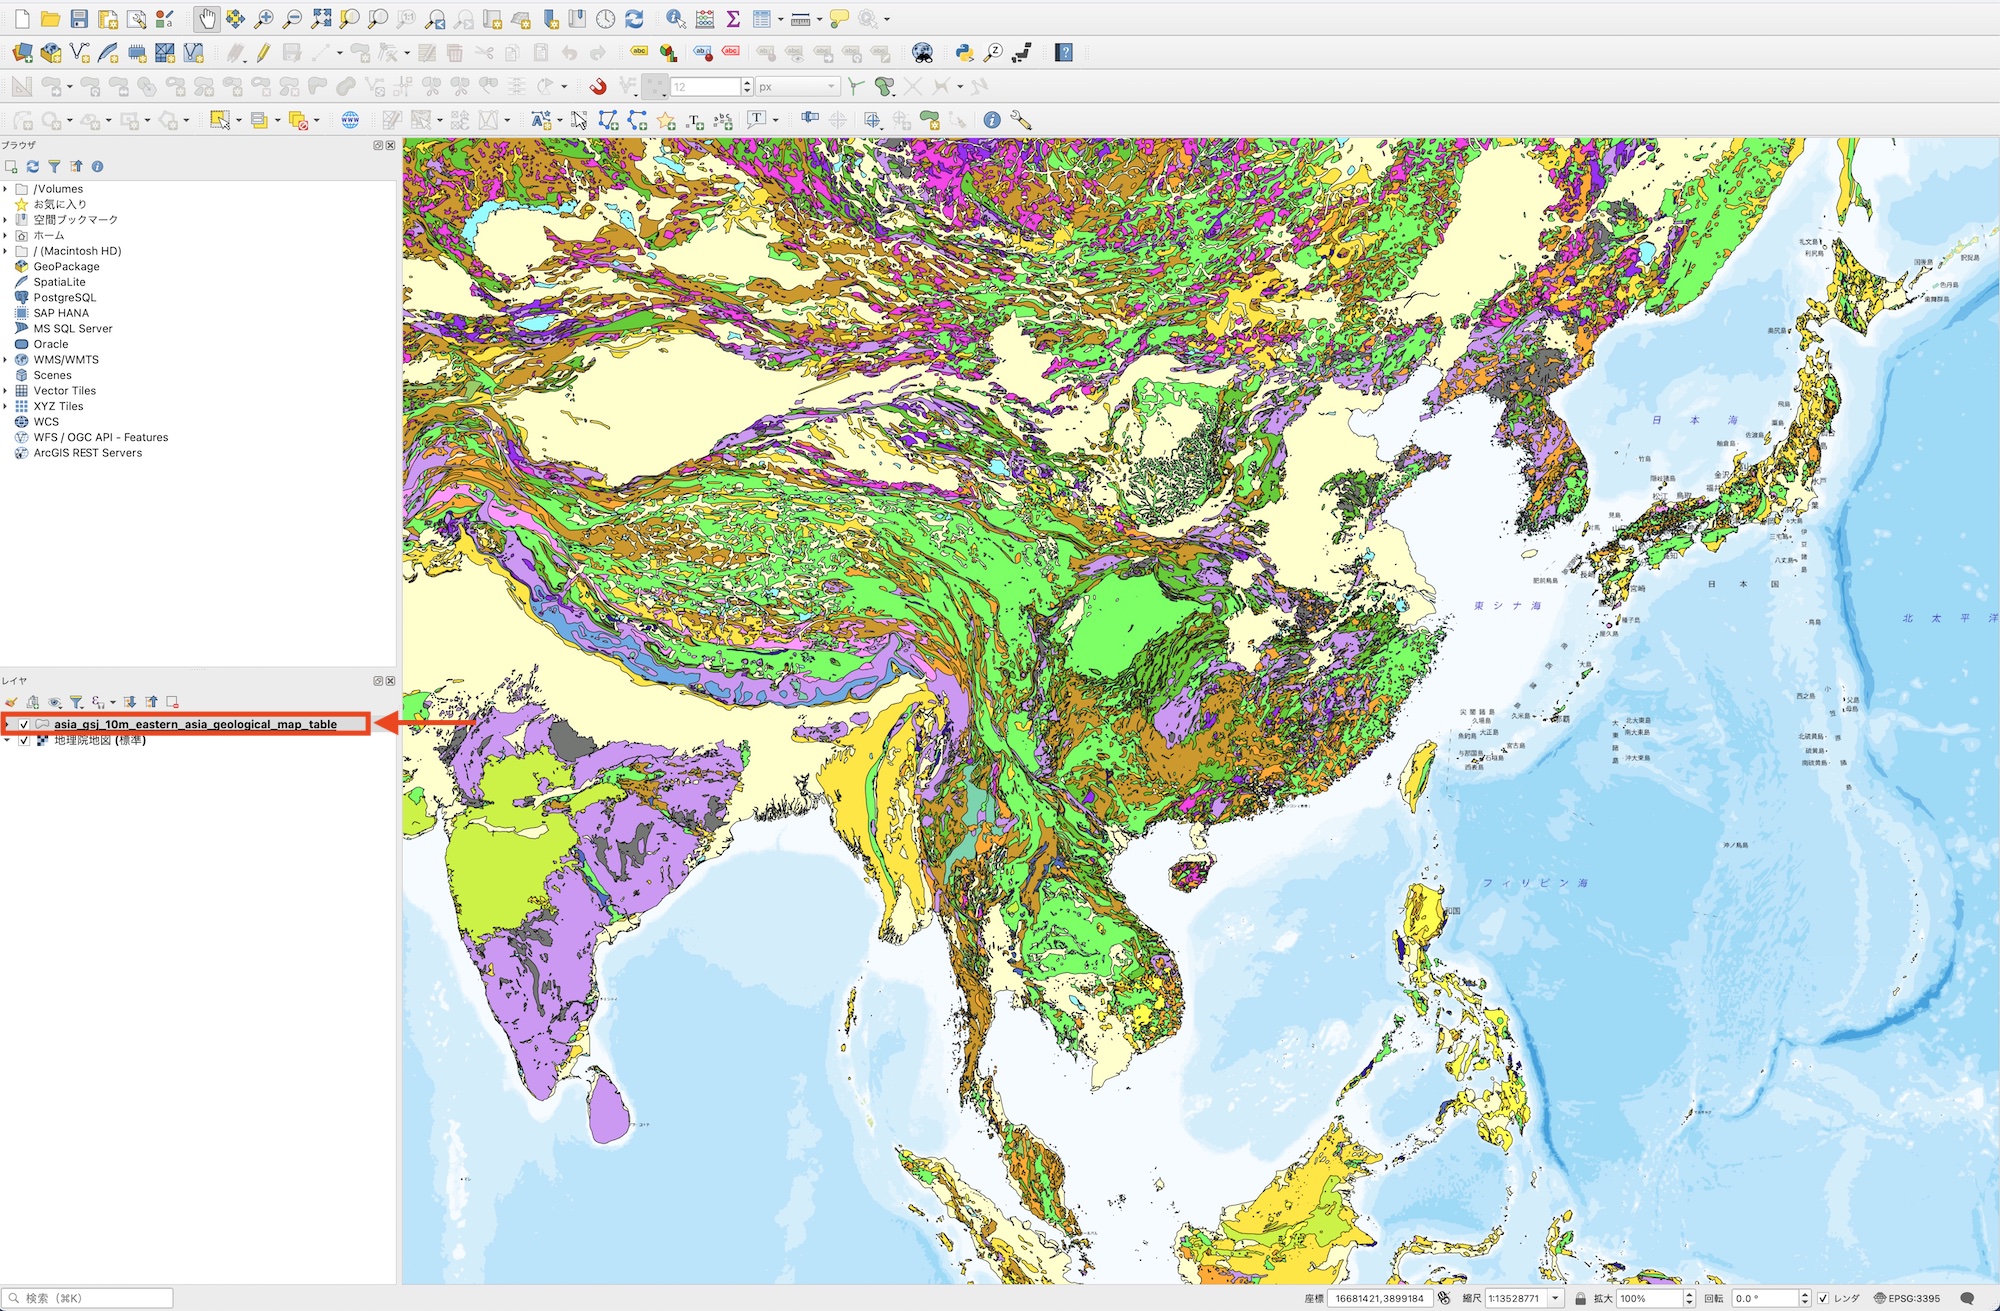Select WMS/WMTS in browser tree
Screen dimensions: 2000x1311
pyautogui.click(x=66, y=359)
